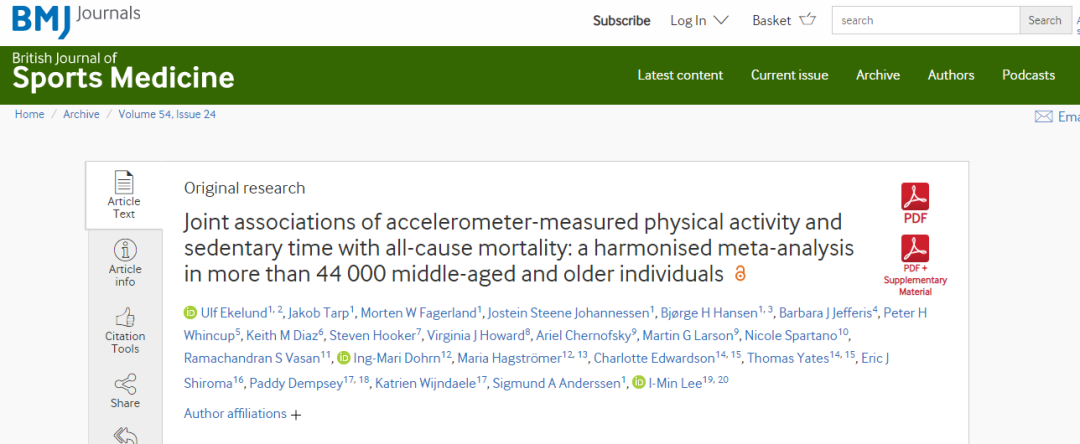Screen dimensions: 1080x444
Task: Open the Article info sidebar icon
Action: pyautogui.click(x=125, y=250)
